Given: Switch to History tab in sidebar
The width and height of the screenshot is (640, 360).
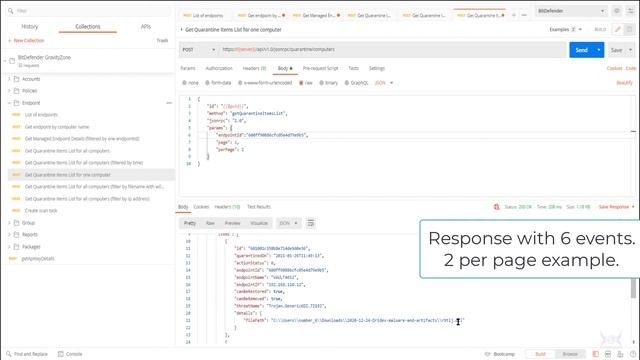Looking at the screenshot, I should [x=29, y=27].
